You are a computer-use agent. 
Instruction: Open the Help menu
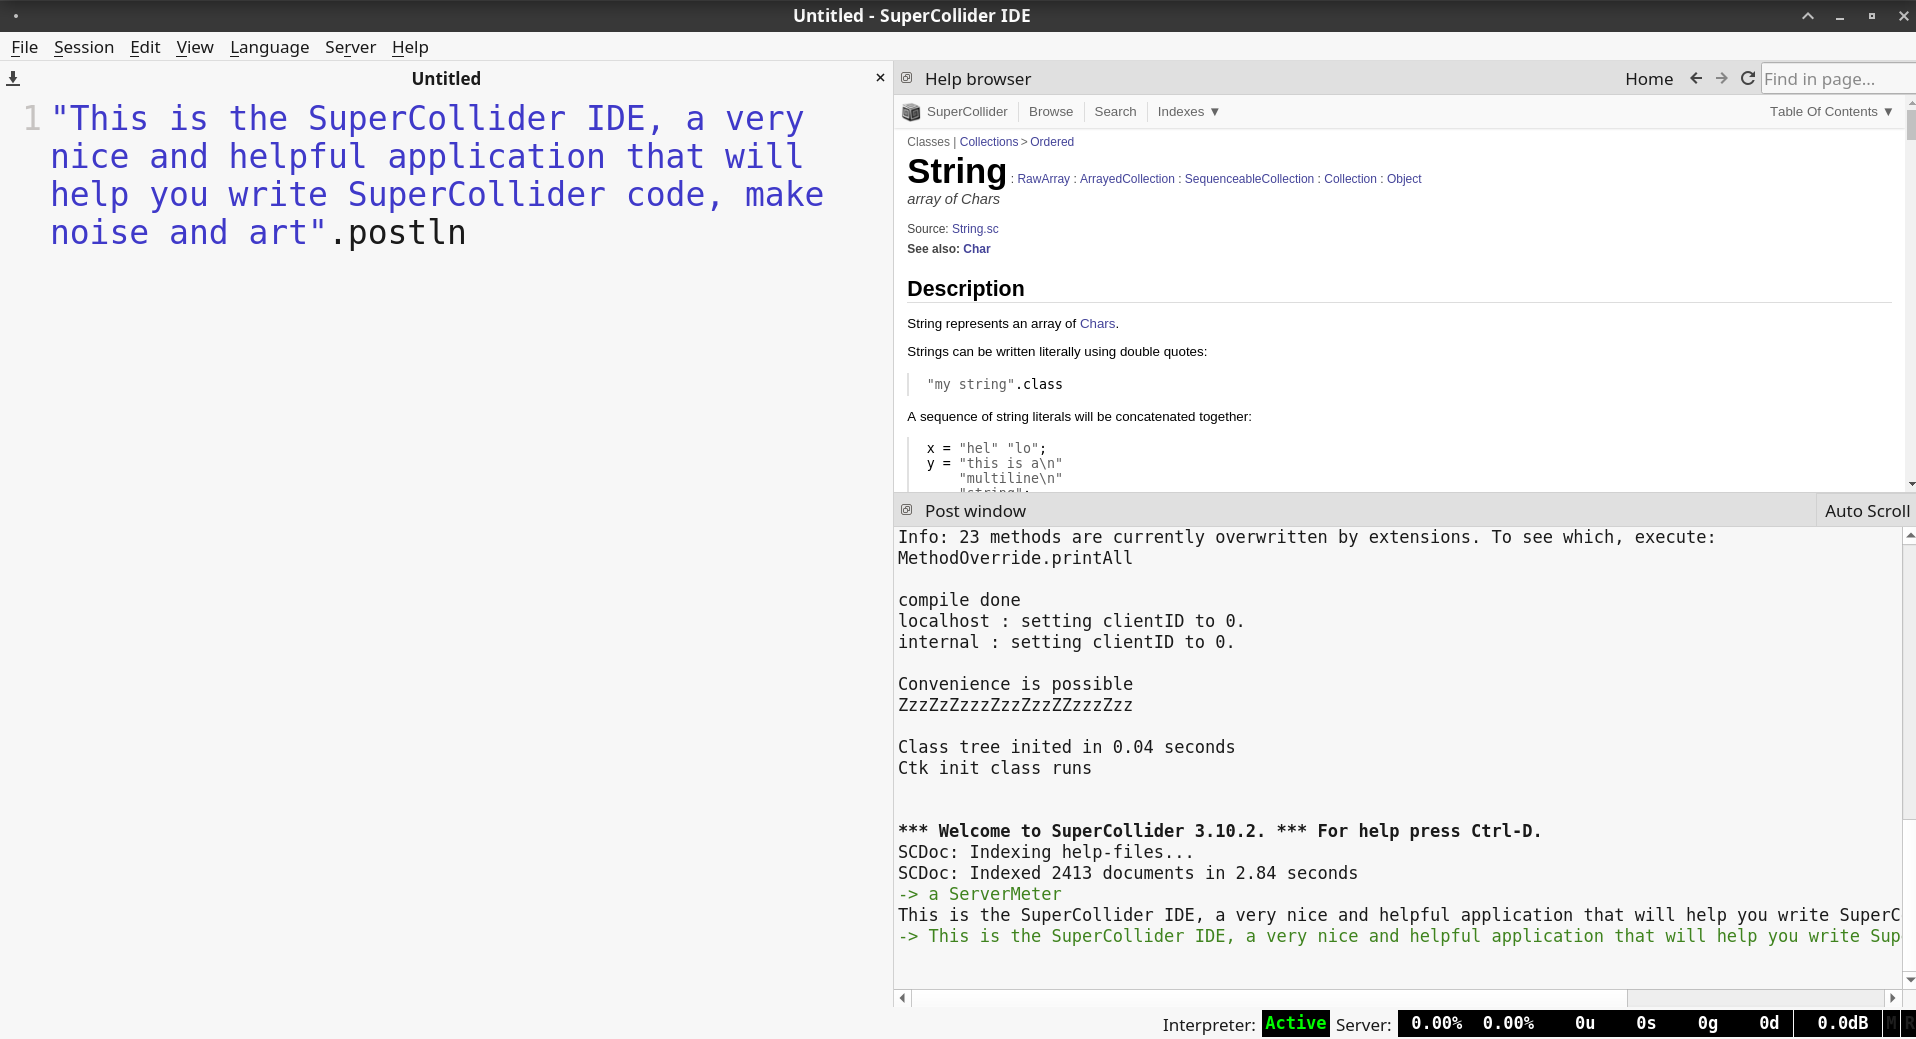410,47
